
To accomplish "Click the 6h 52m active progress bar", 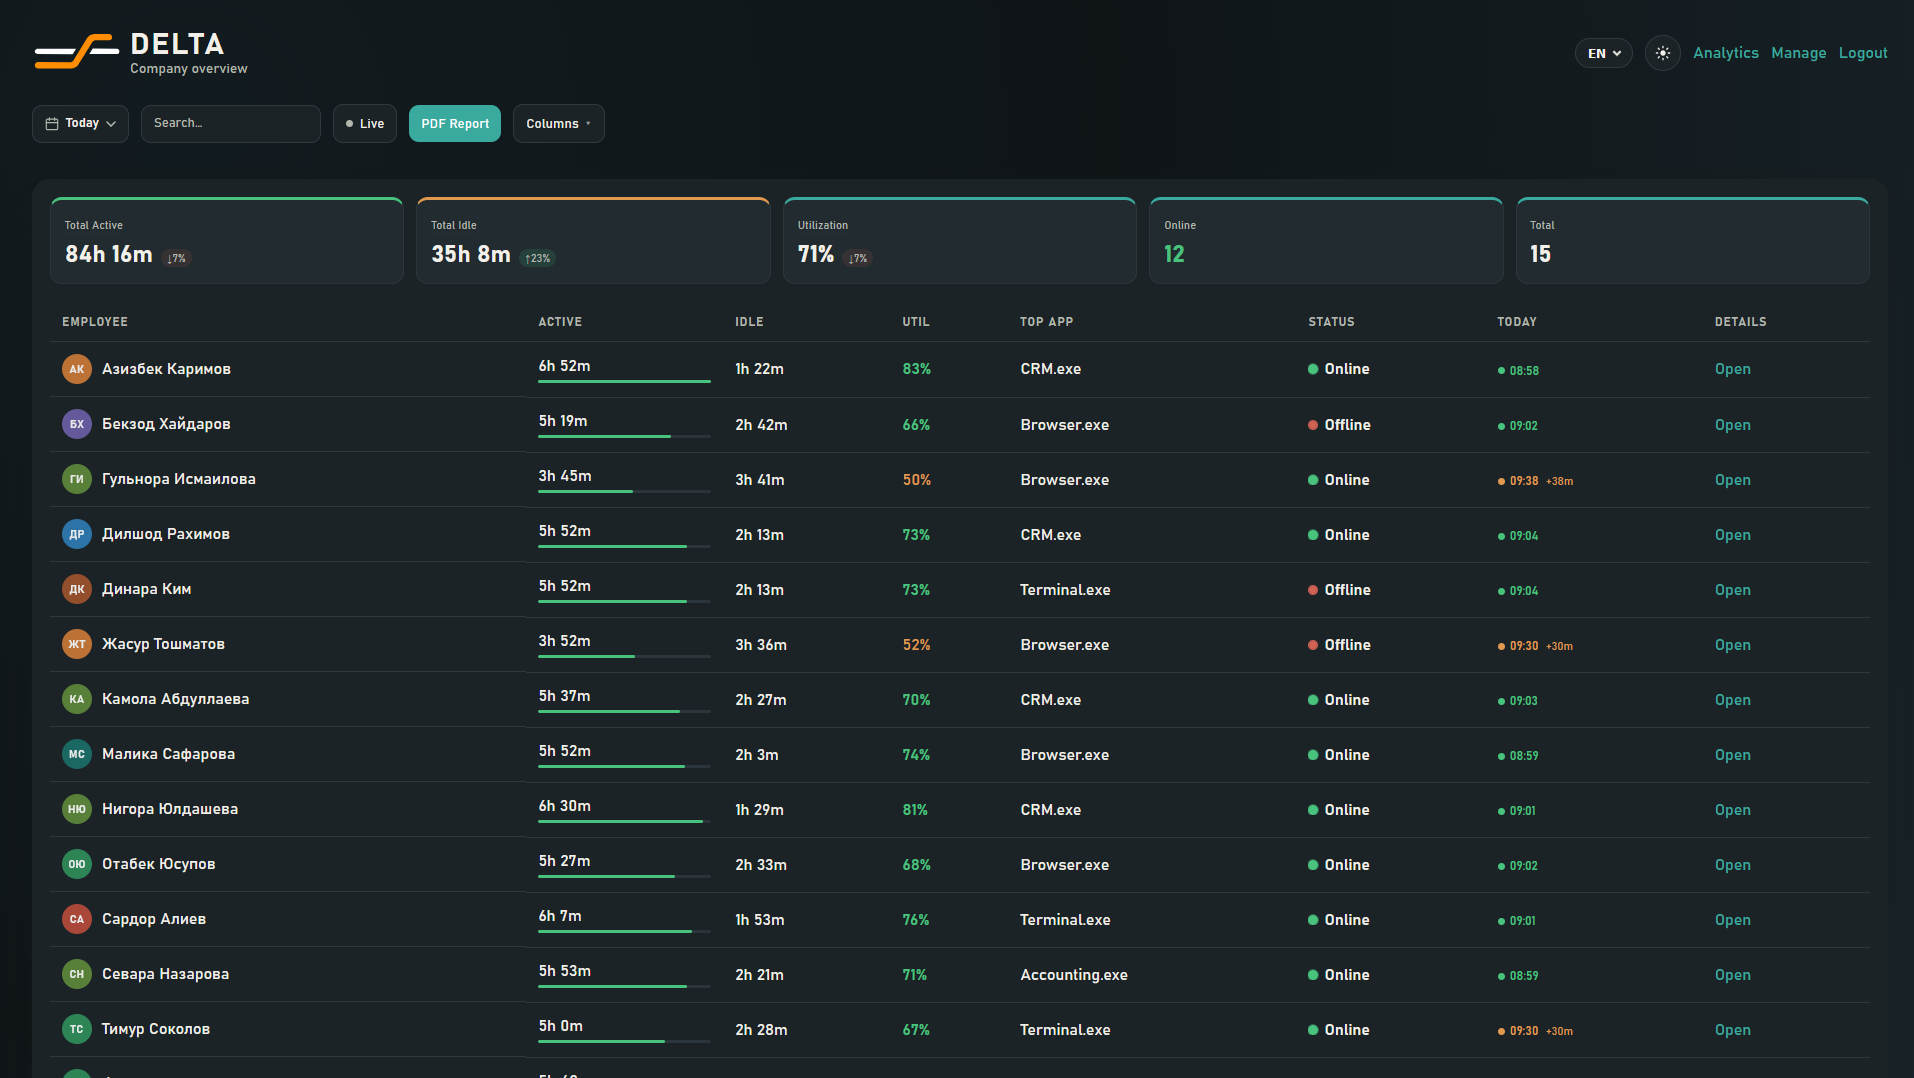I will (x=624, y=381).
